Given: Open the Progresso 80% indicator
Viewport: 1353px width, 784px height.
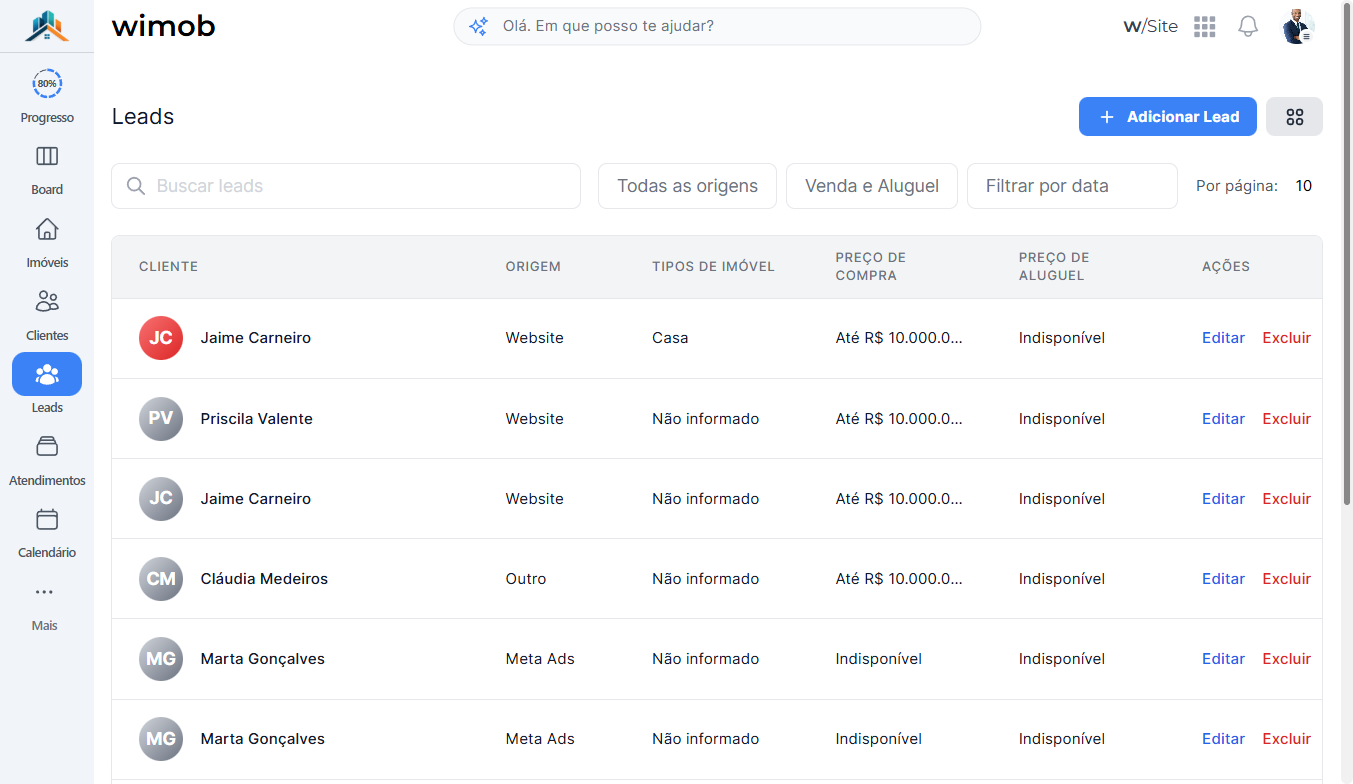Looking at the screenshot, I should (47, 84).
